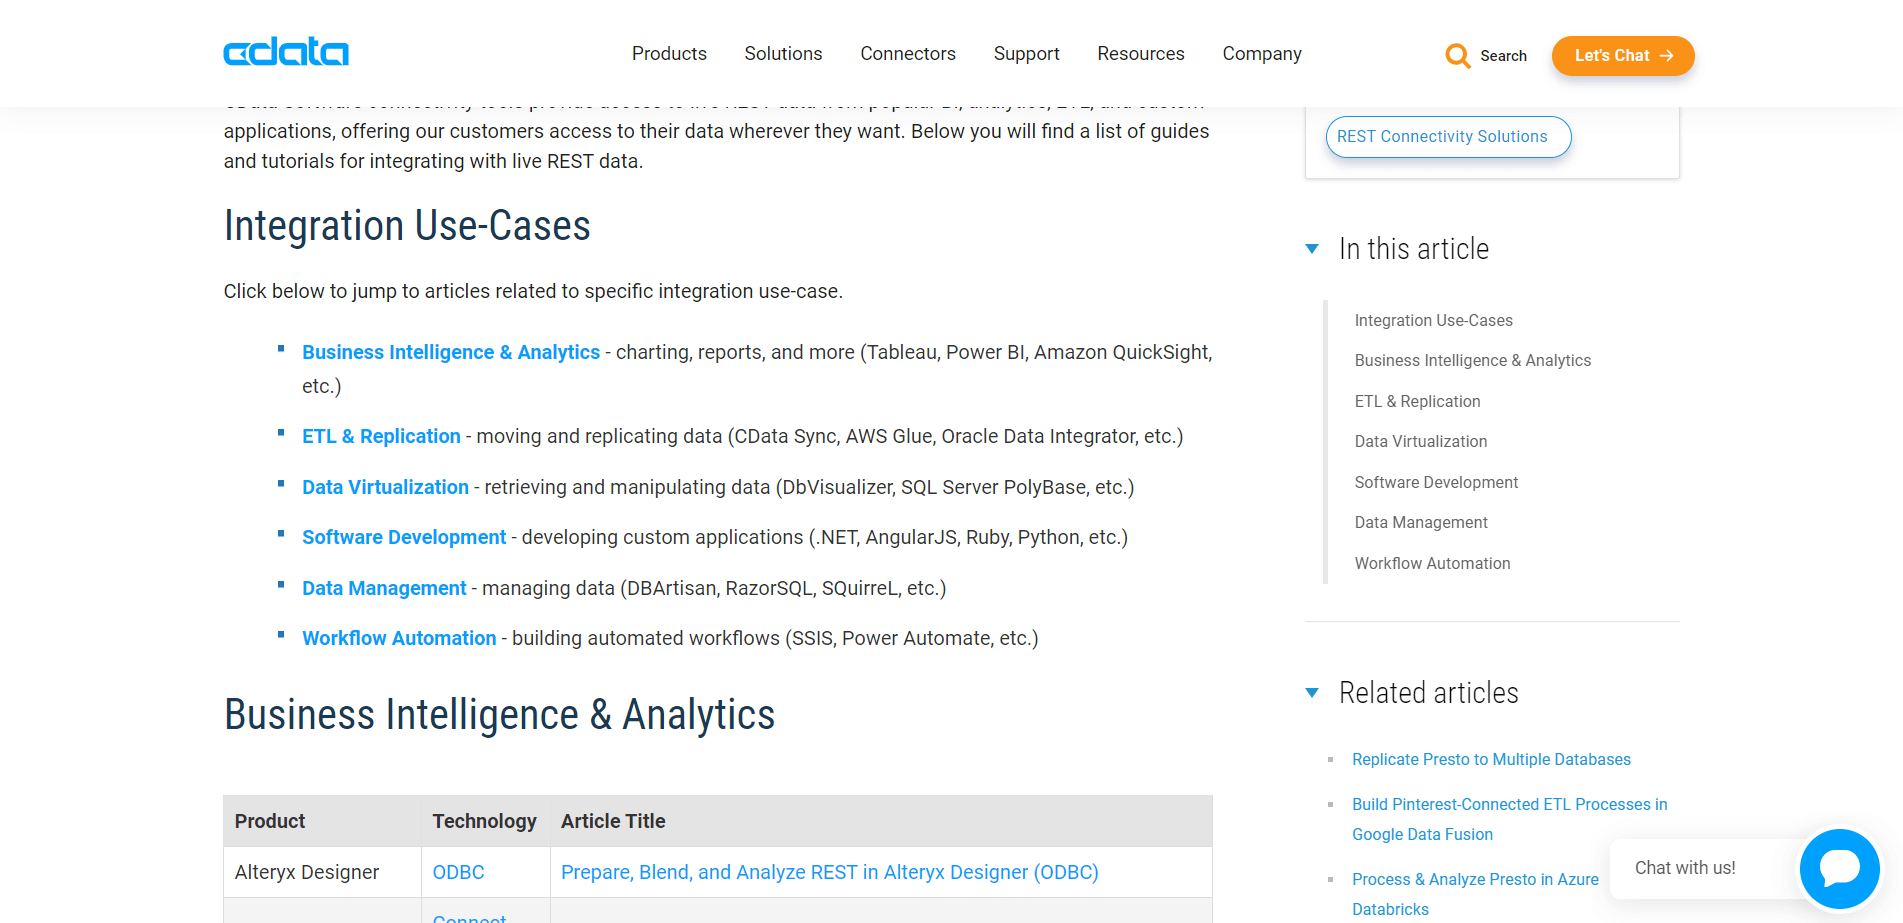Image resolution: width=1903 pixels, height=923 pixels.
Task: Collapse the Related articles section
Action: [1312, 693]
